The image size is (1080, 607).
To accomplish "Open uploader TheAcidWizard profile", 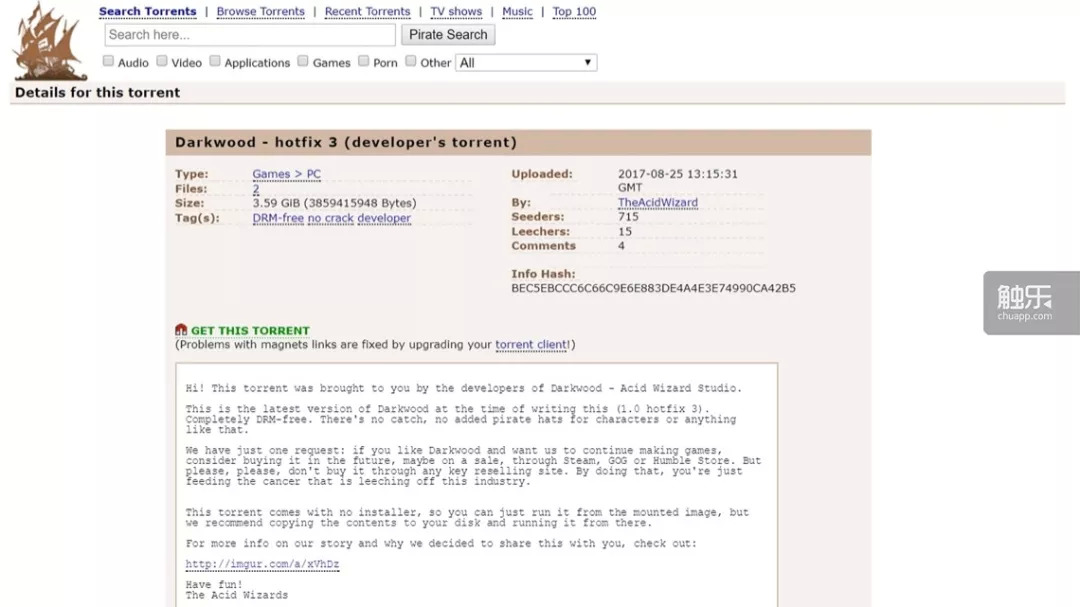I will [658, 203].
